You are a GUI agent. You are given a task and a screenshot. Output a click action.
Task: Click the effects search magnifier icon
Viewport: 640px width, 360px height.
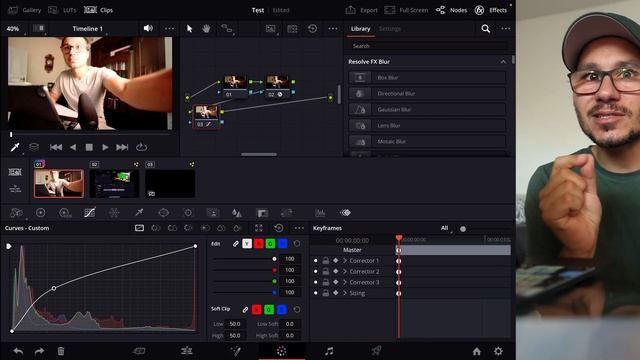pyautogui.click(x=485, y=29)
